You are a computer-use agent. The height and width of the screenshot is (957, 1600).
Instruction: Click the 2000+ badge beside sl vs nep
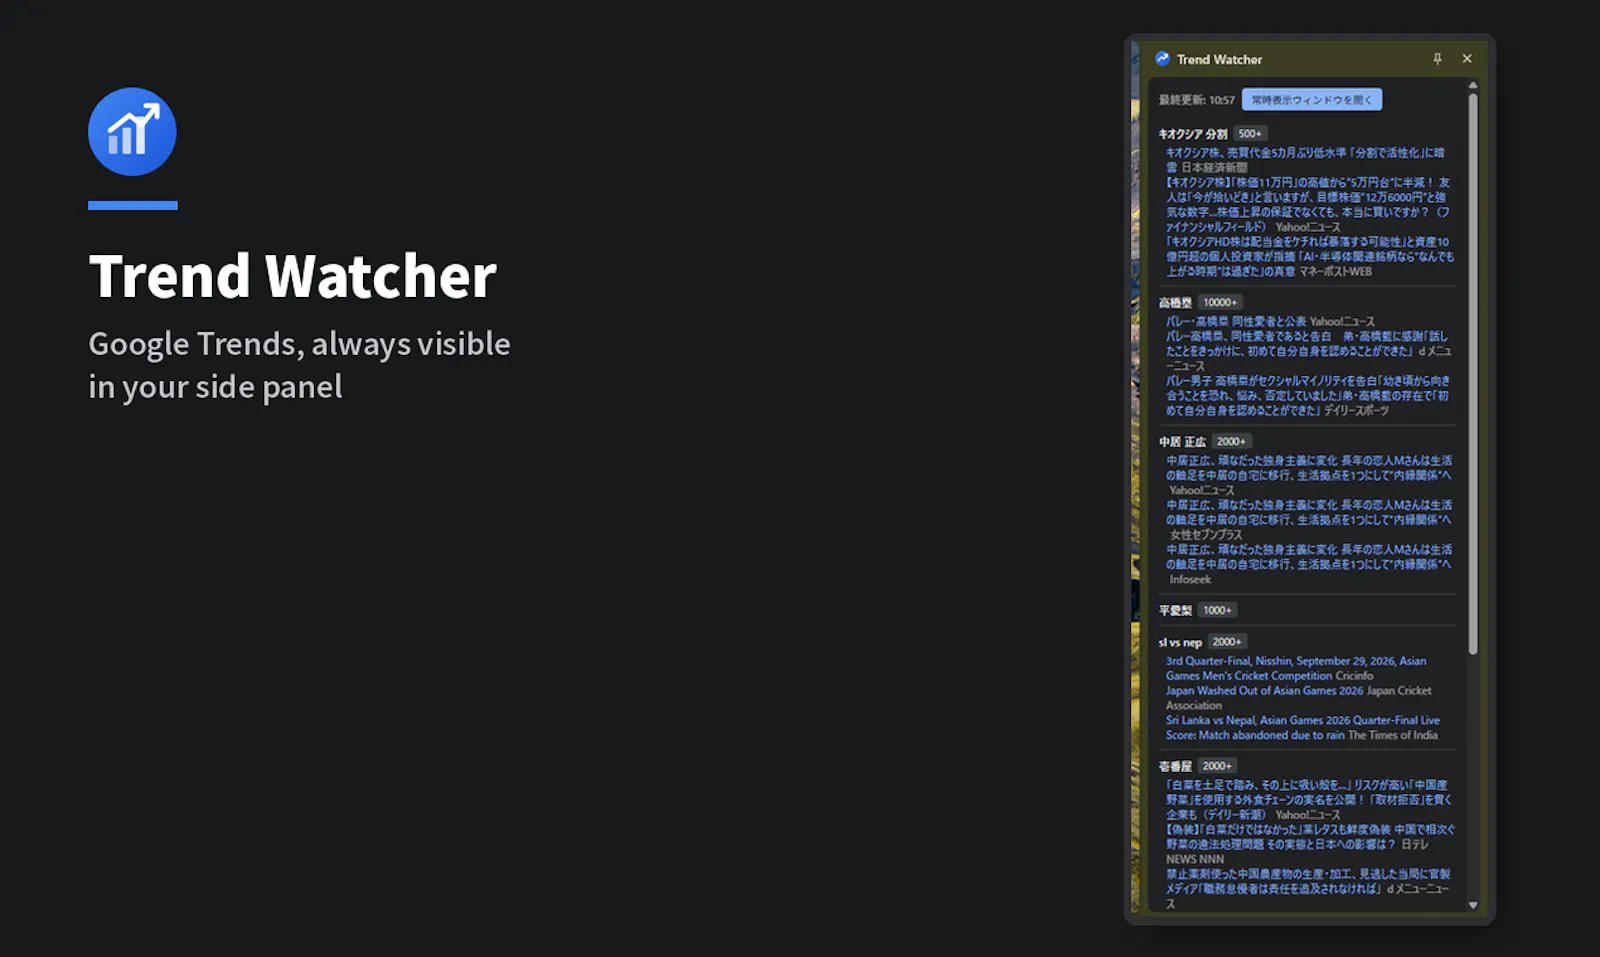coord(1227,643)
